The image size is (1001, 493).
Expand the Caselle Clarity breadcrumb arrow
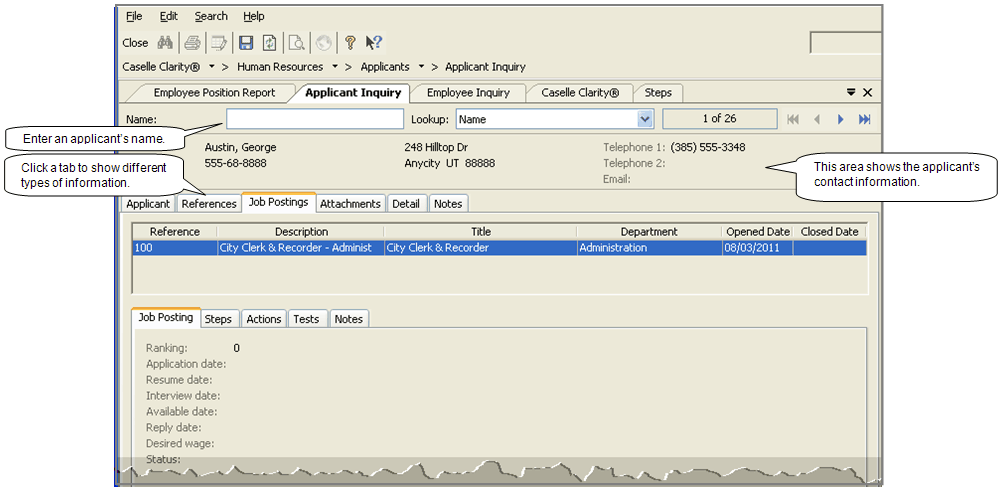click(x=212, y=67)
